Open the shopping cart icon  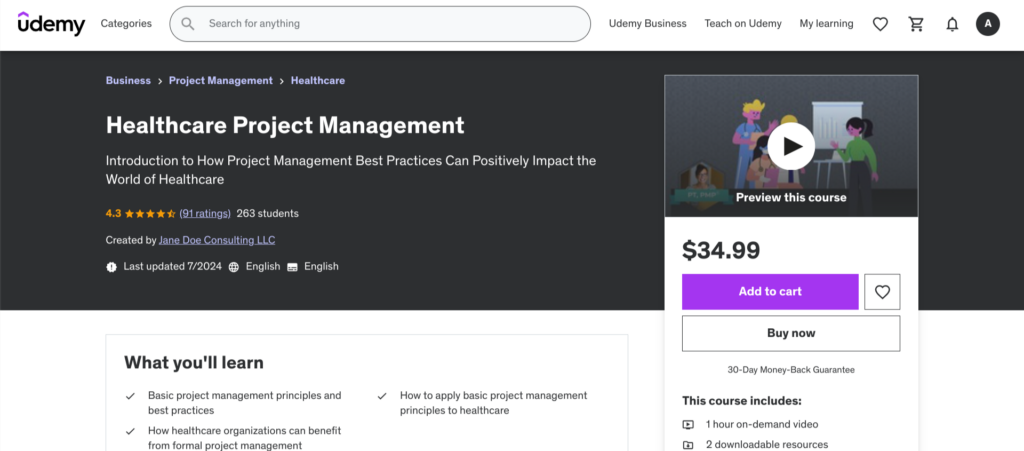click(916, 24)
